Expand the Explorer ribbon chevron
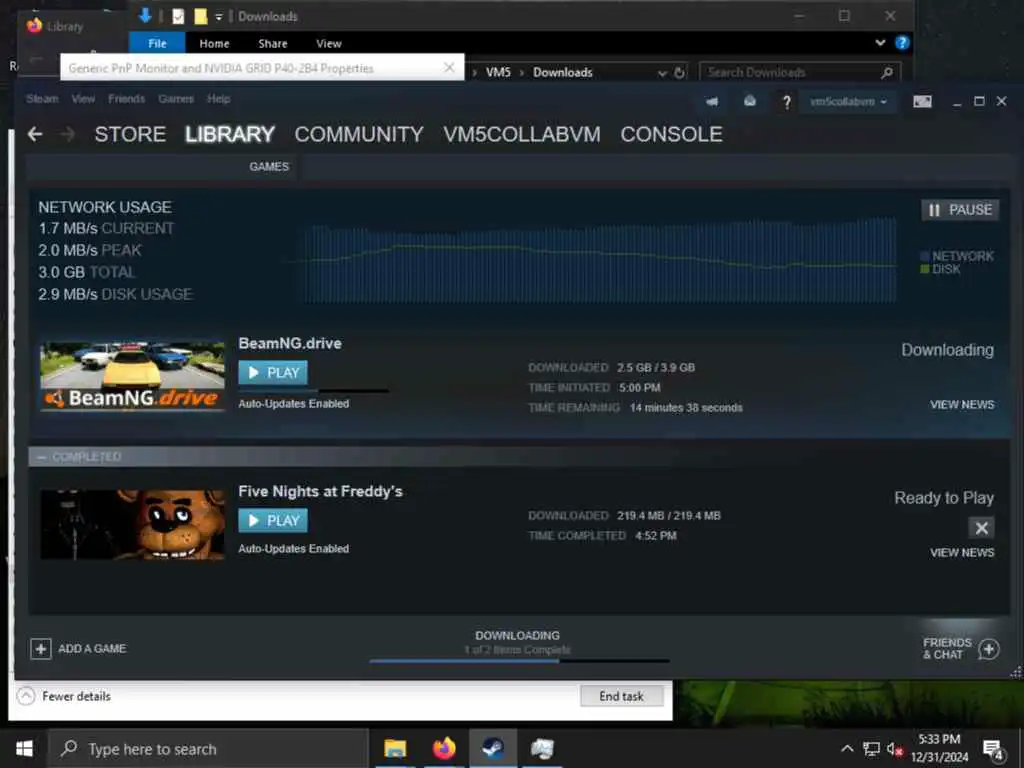This screenshot has width=1024, height=768. 880,43
